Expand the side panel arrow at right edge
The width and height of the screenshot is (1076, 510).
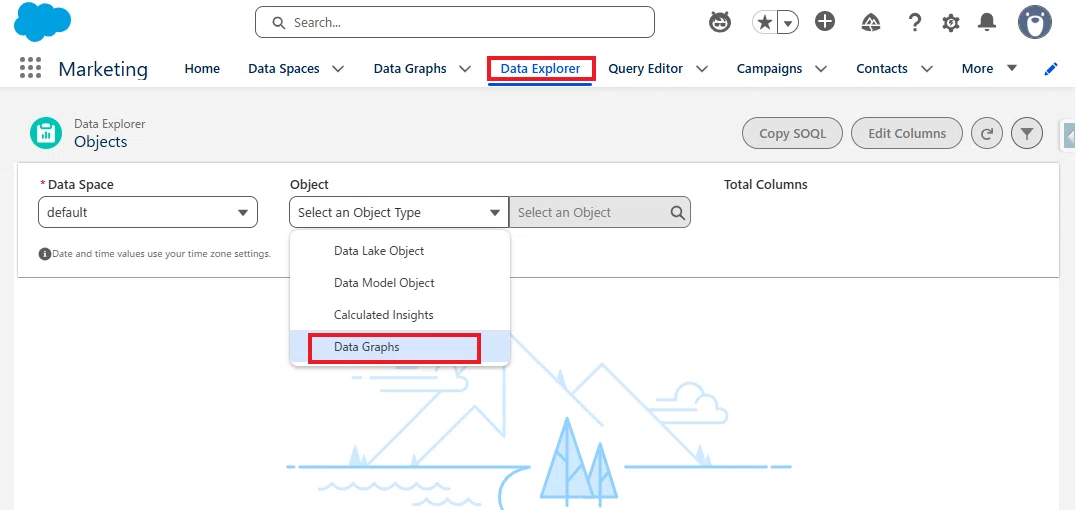(1068, 135)
